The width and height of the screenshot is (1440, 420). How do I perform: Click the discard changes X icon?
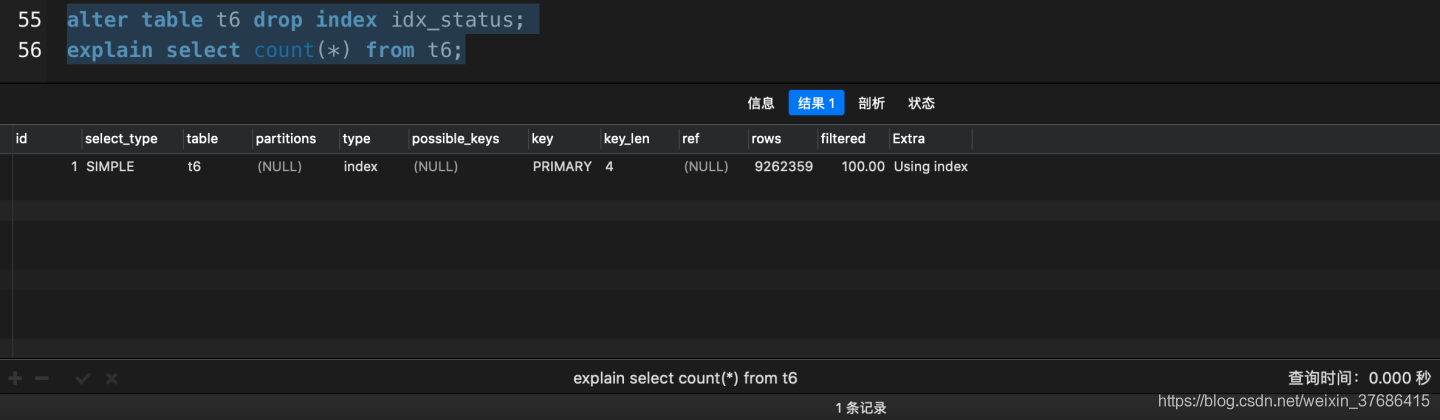(x=112, y=378)
